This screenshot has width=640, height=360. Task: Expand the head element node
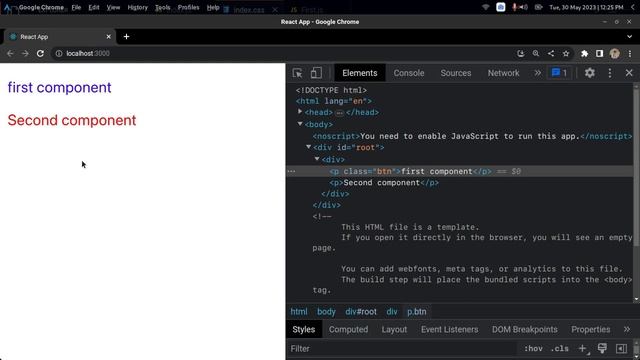coord(300,111)
